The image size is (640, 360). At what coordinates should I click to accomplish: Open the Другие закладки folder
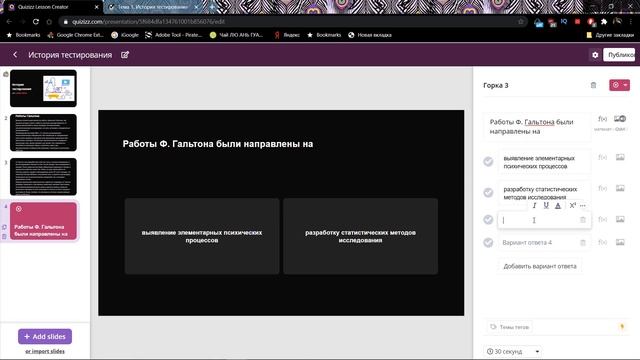(x=610, y=35)
